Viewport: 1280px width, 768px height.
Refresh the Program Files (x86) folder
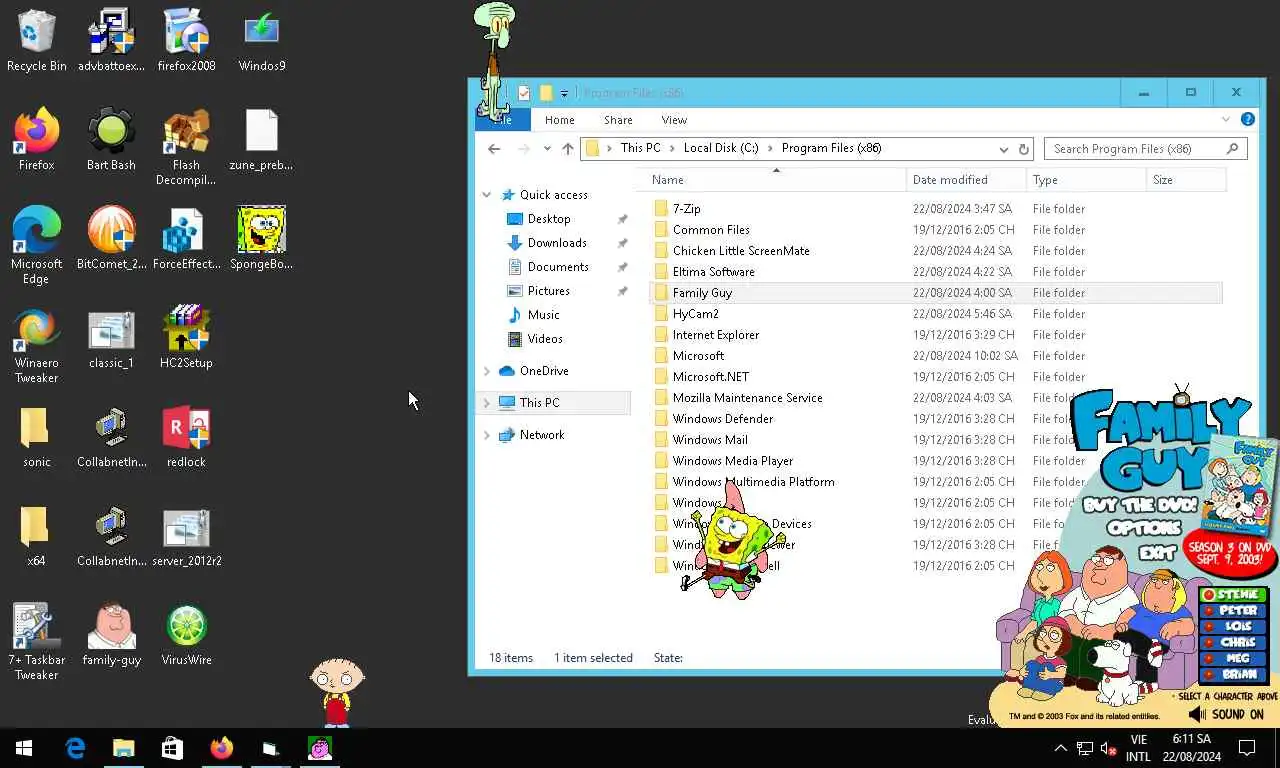(1024, 149)
